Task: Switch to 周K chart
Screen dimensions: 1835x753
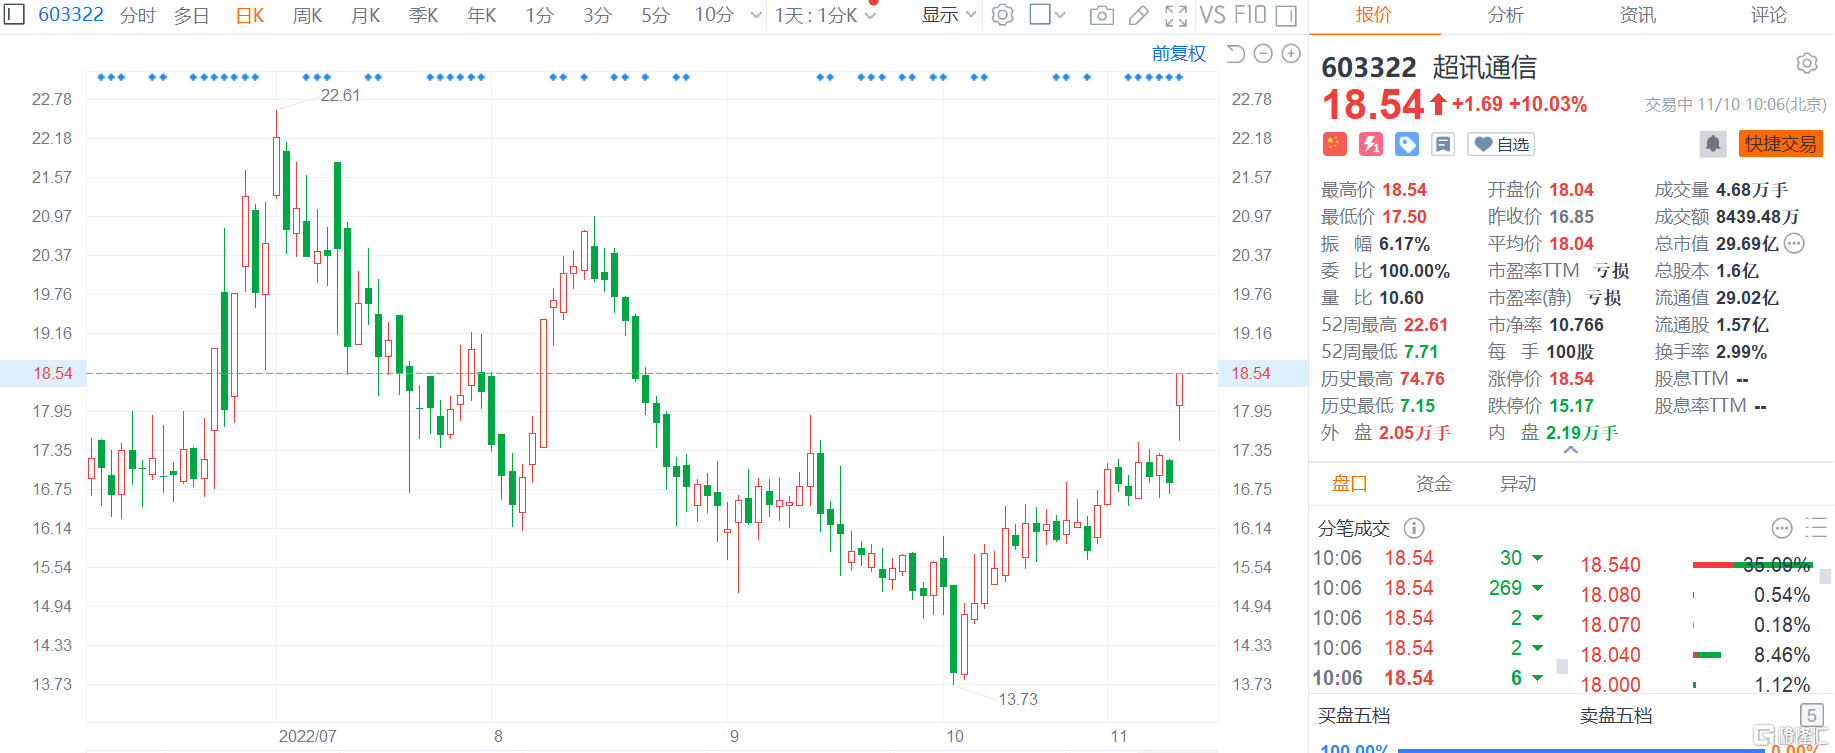Action: tap(308, 15)
